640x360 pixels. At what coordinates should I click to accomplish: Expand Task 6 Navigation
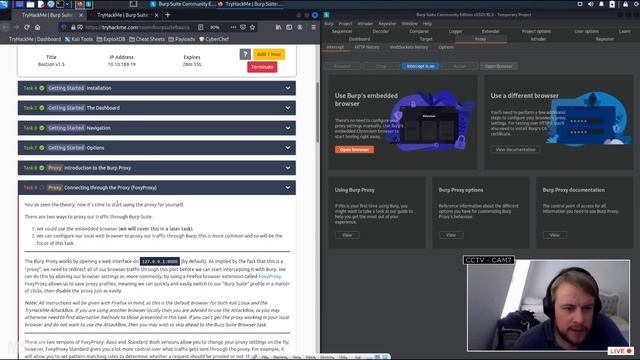[157, 128]
